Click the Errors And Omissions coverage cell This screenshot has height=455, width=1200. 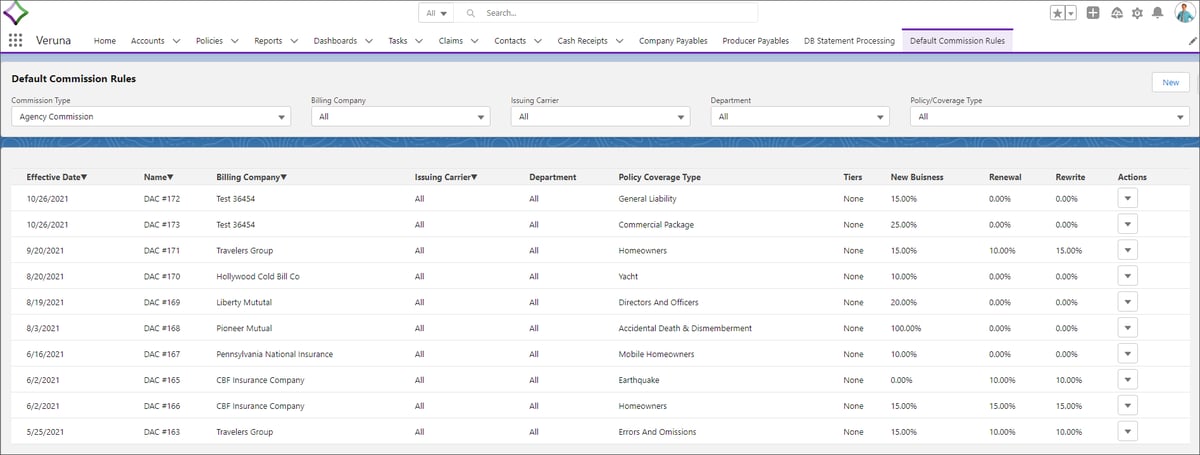click(x=657, y=433)
